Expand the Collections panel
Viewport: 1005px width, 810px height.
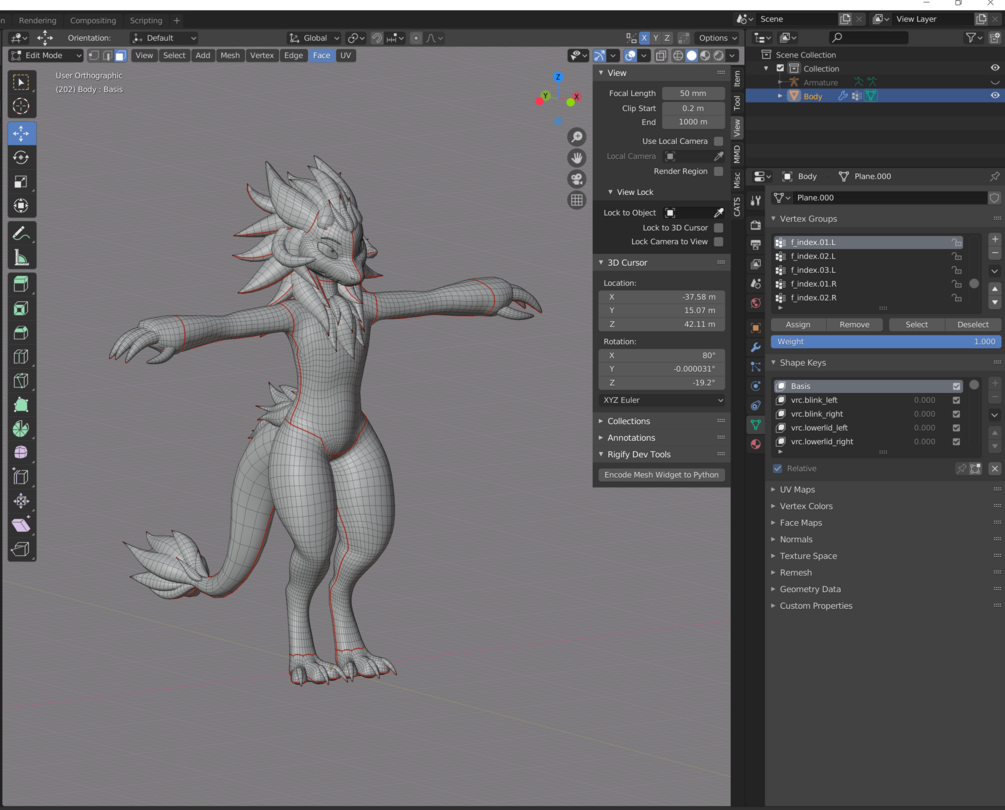[x=628, y=421]
